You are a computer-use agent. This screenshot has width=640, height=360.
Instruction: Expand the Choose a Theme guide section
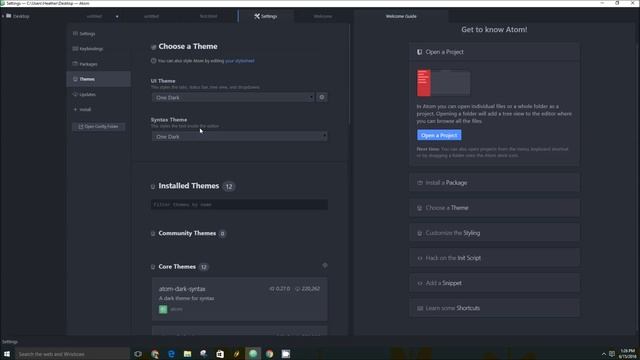point(494,208)
